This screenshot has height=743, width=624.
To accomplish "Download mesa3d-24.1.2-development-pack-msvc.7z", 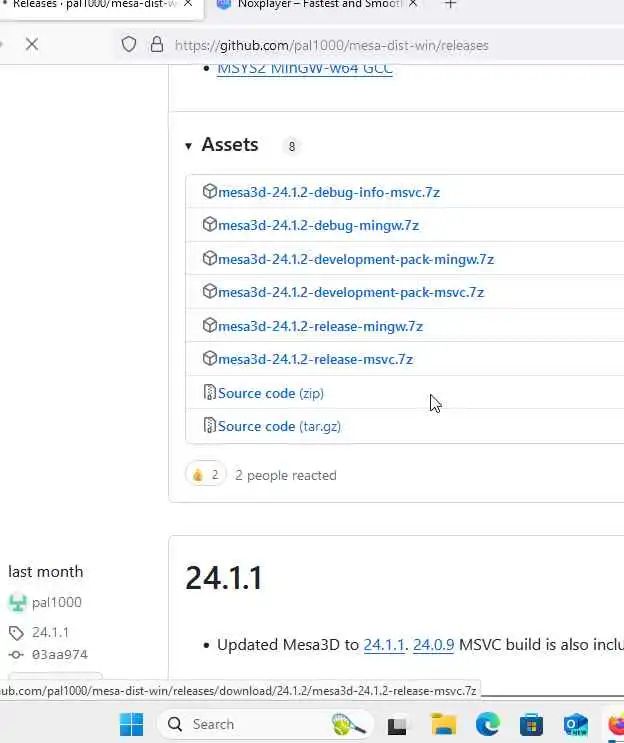I will [351, 292].
